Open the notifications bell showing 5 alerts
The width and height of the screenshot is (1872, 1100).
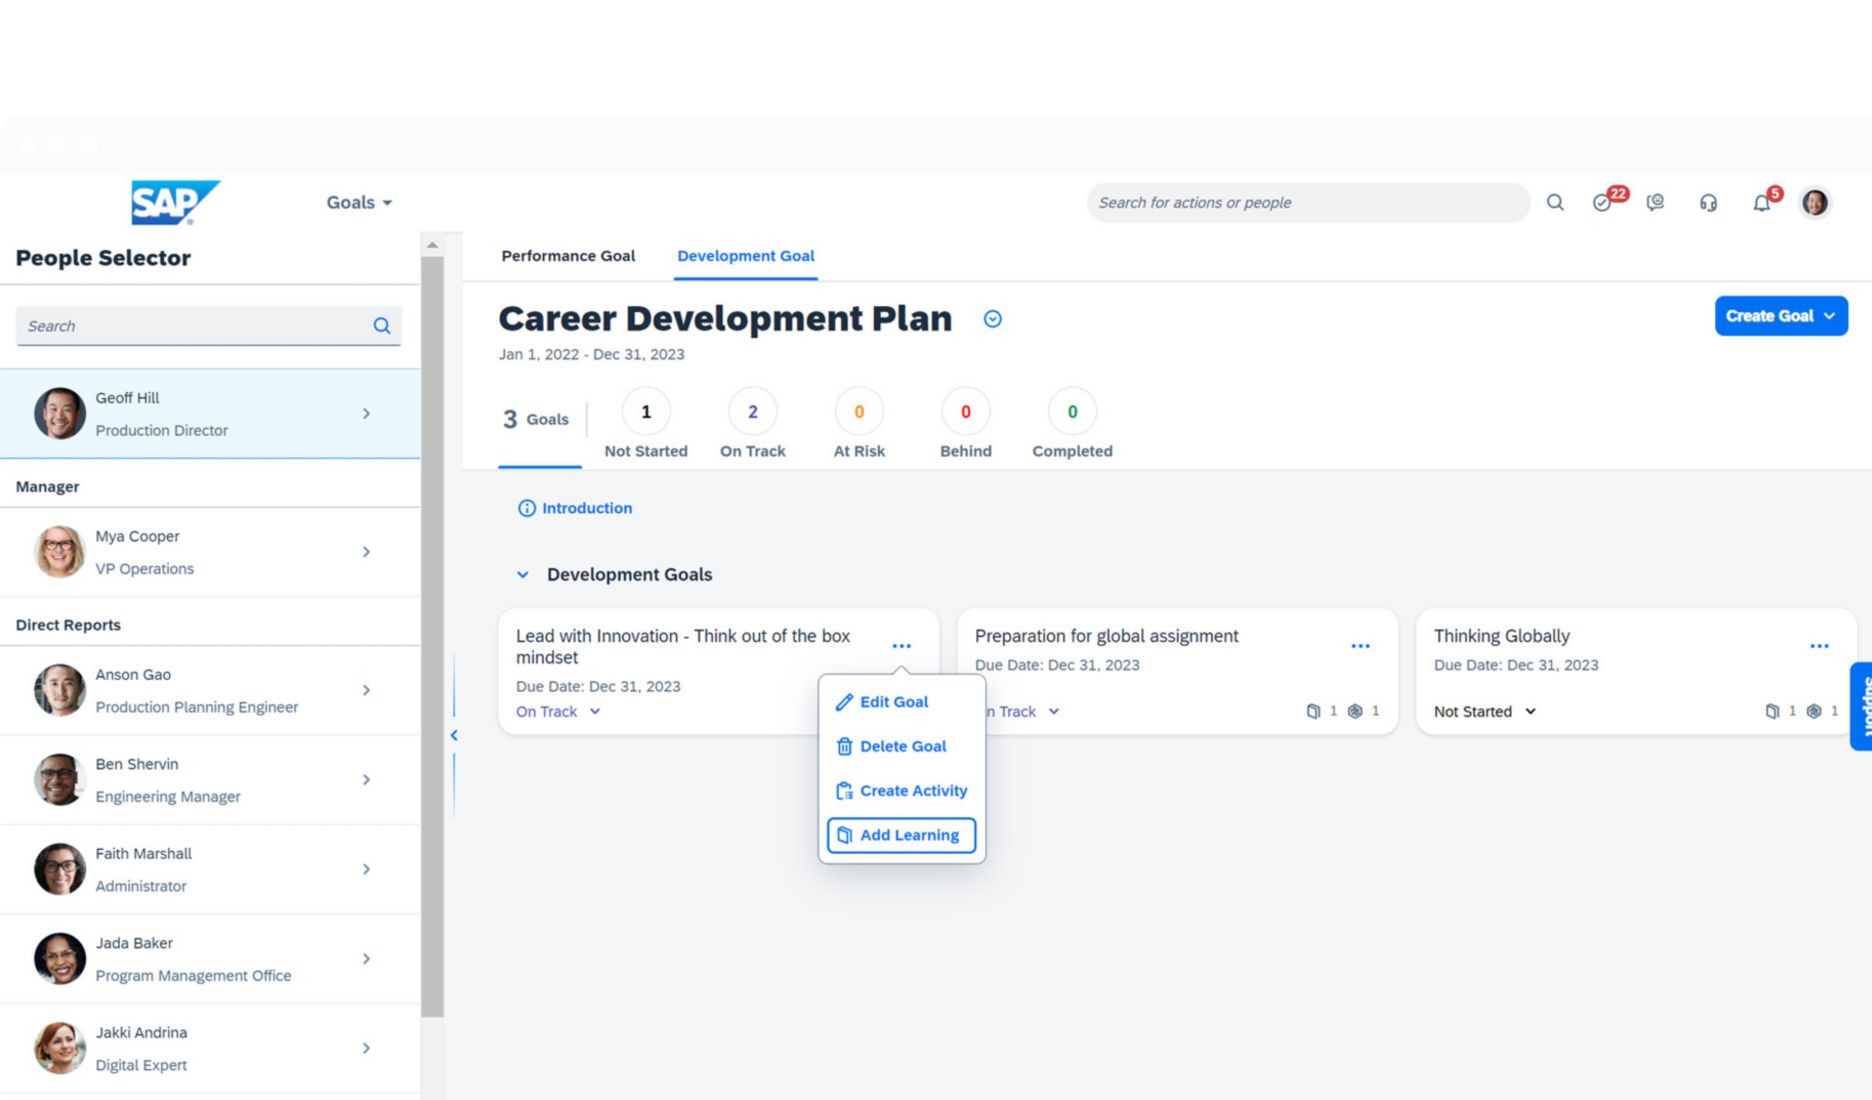point(1762,202)
